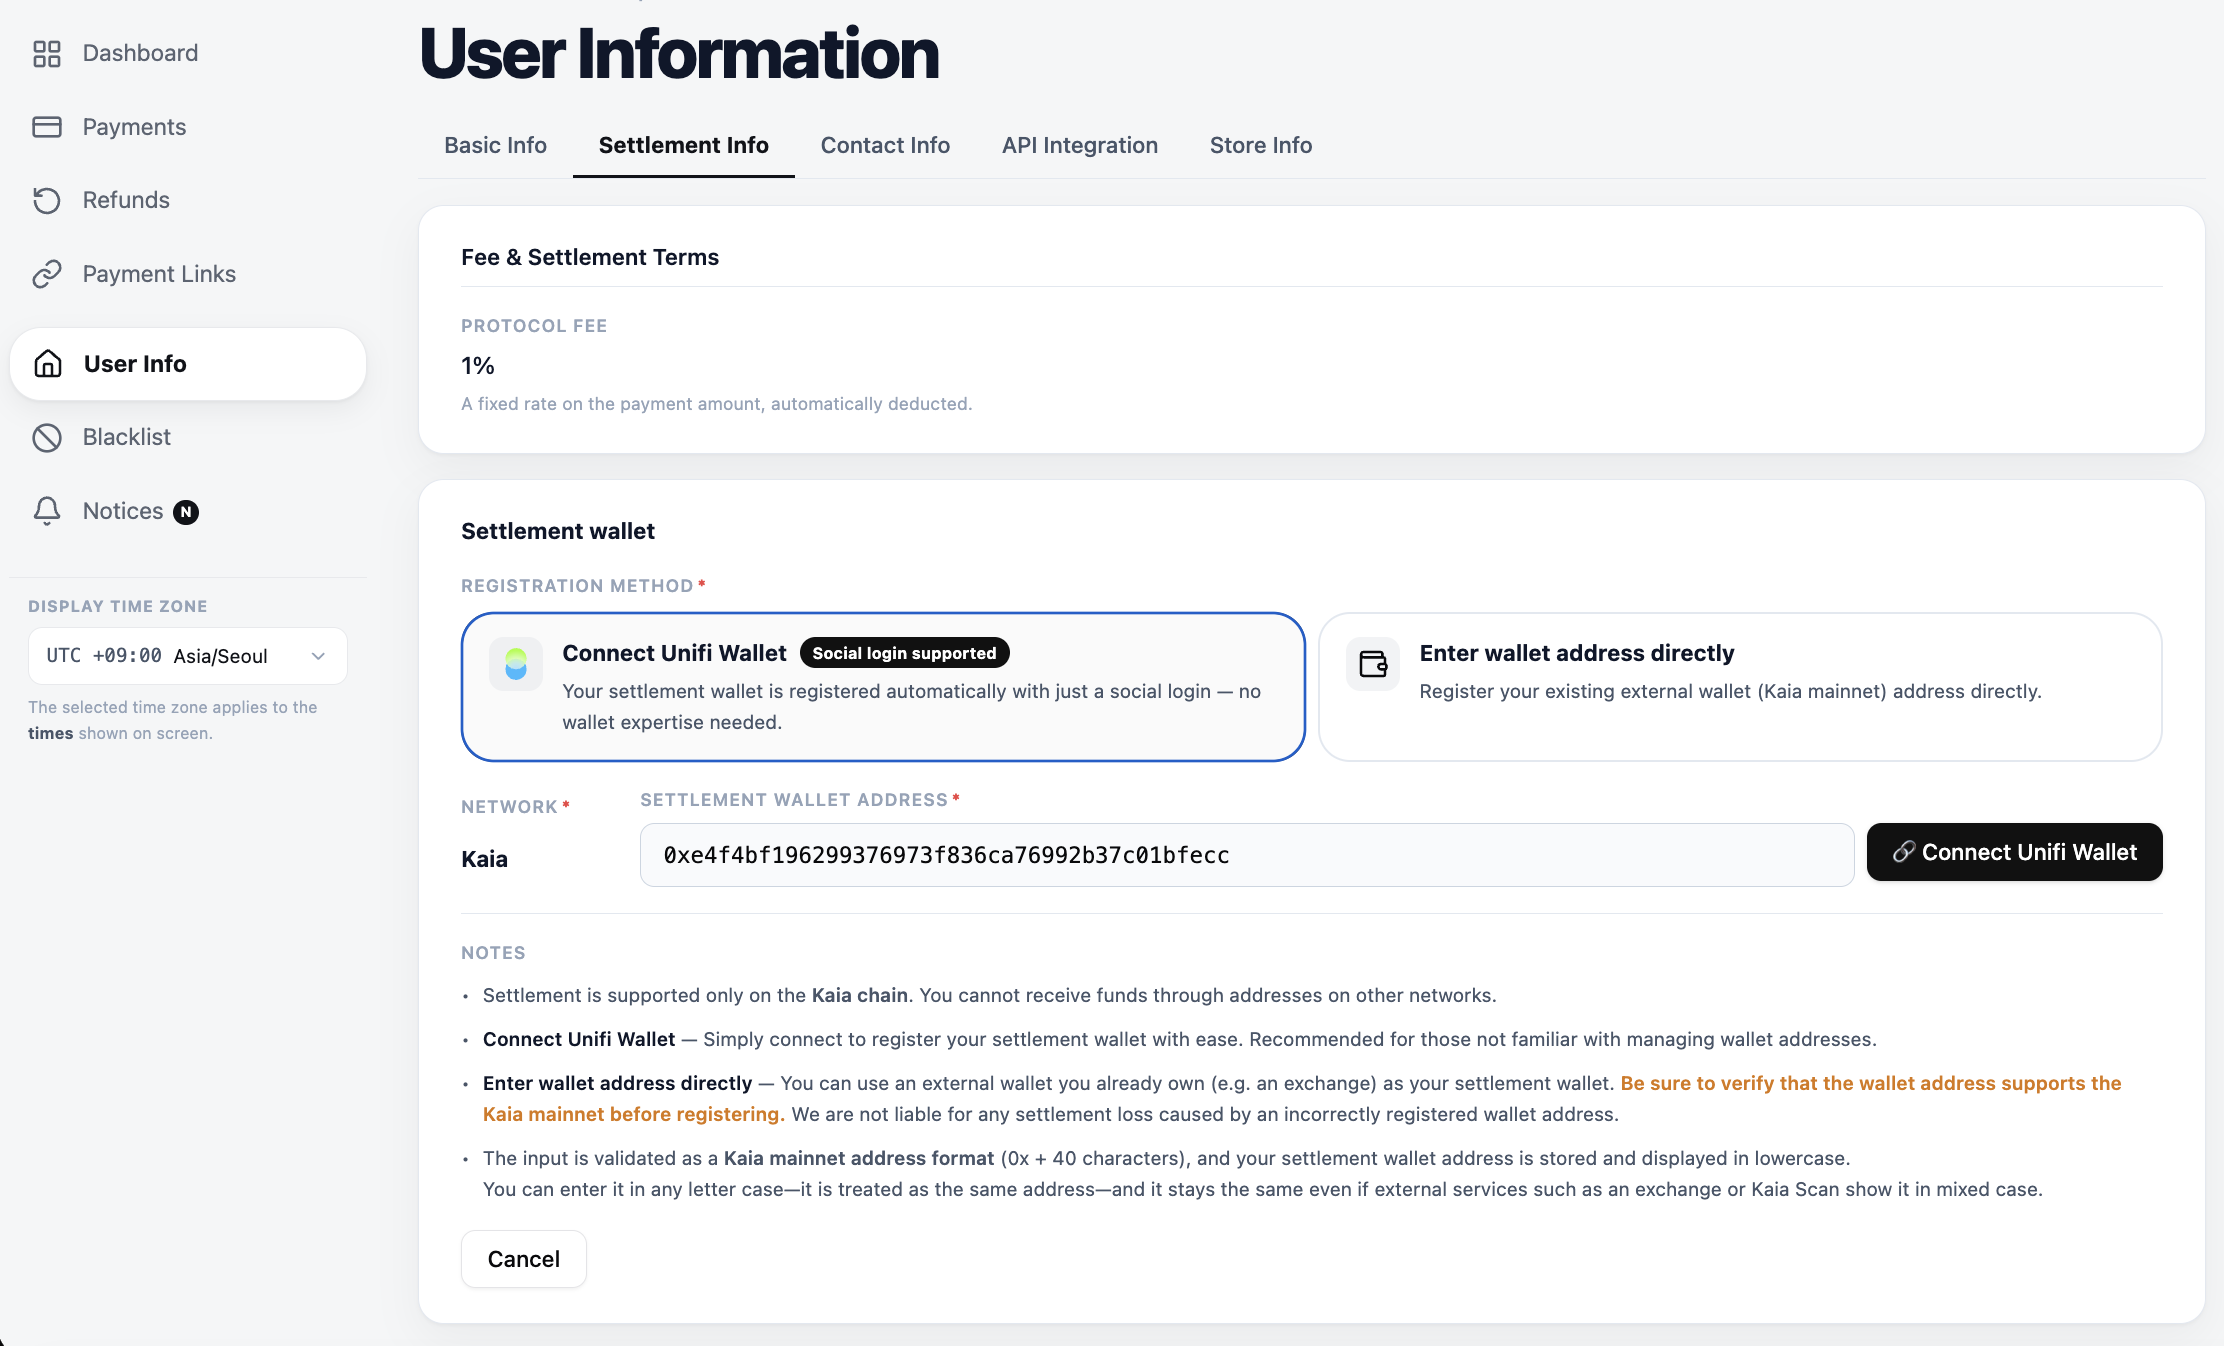Viewport: 2224px width, 1346px height.
Task: Click the Social login supported badge
Action: [x=904, y=653]
